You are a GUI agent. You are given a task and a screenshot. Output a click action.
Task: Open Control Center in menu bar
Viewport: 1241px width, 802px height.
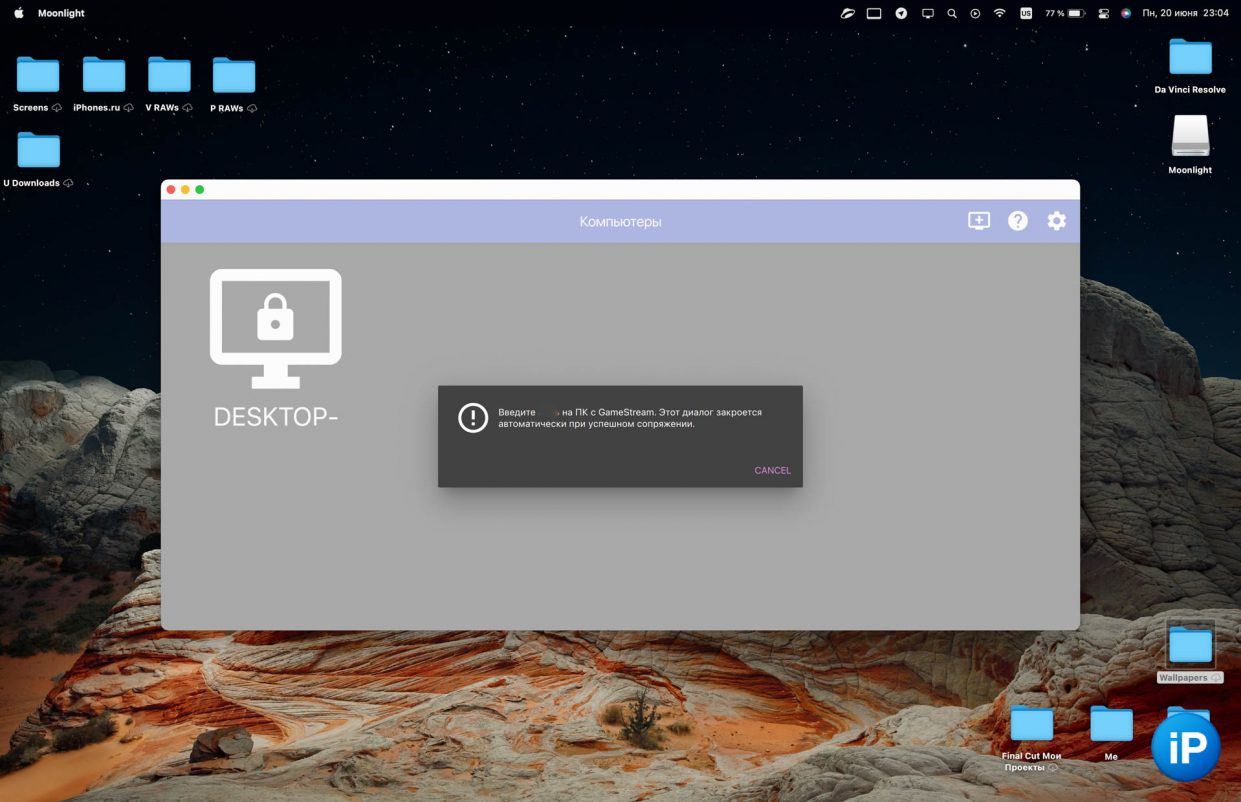1104,13
